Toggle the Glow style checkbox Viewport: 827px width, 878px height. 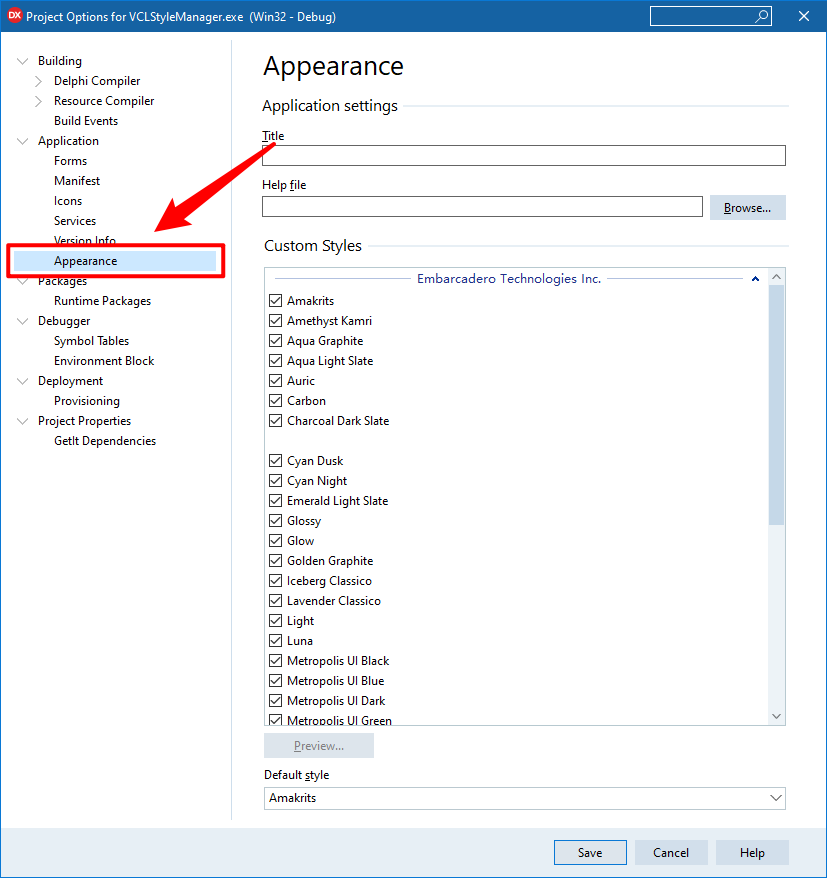click(x=275, y=541)
